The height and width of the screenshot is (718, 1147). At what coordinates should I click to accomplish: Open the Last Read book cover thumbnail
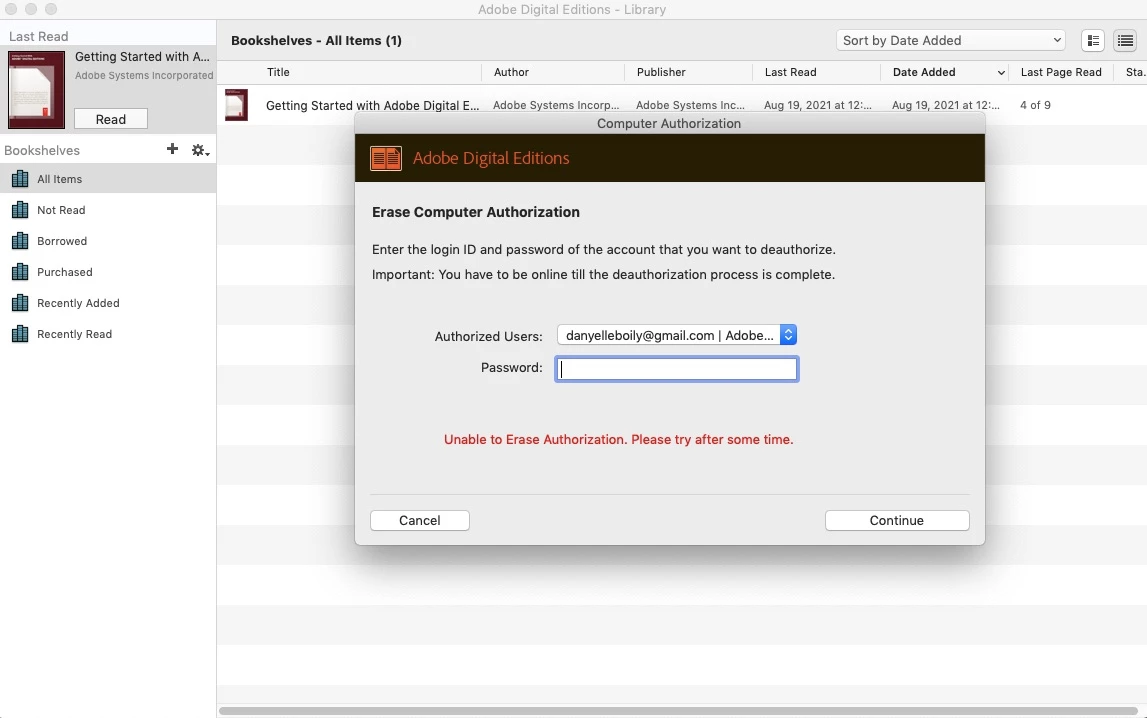[36, 89]
